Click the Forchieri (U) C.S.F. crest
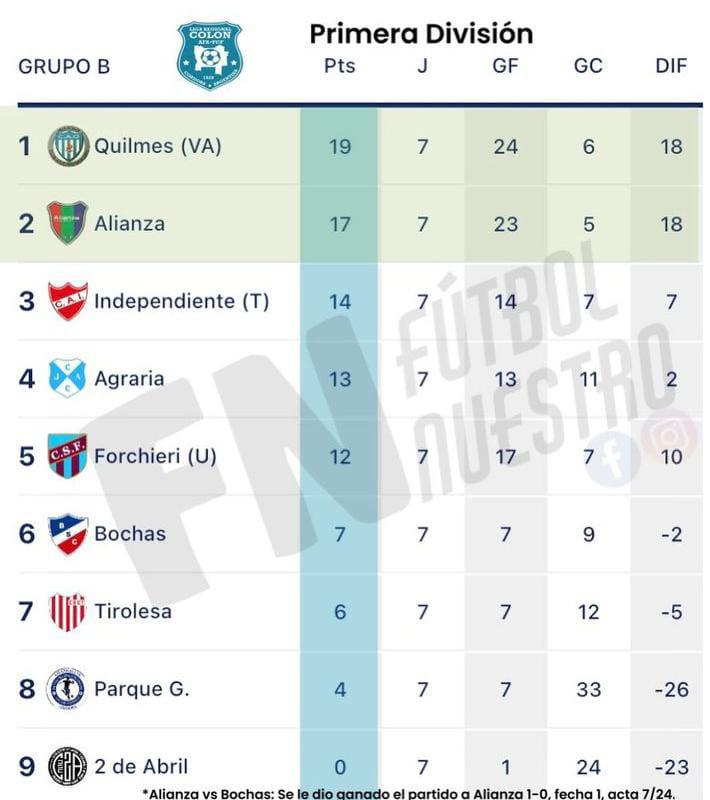This screenshot has width=710, height=800. point(68,456)
